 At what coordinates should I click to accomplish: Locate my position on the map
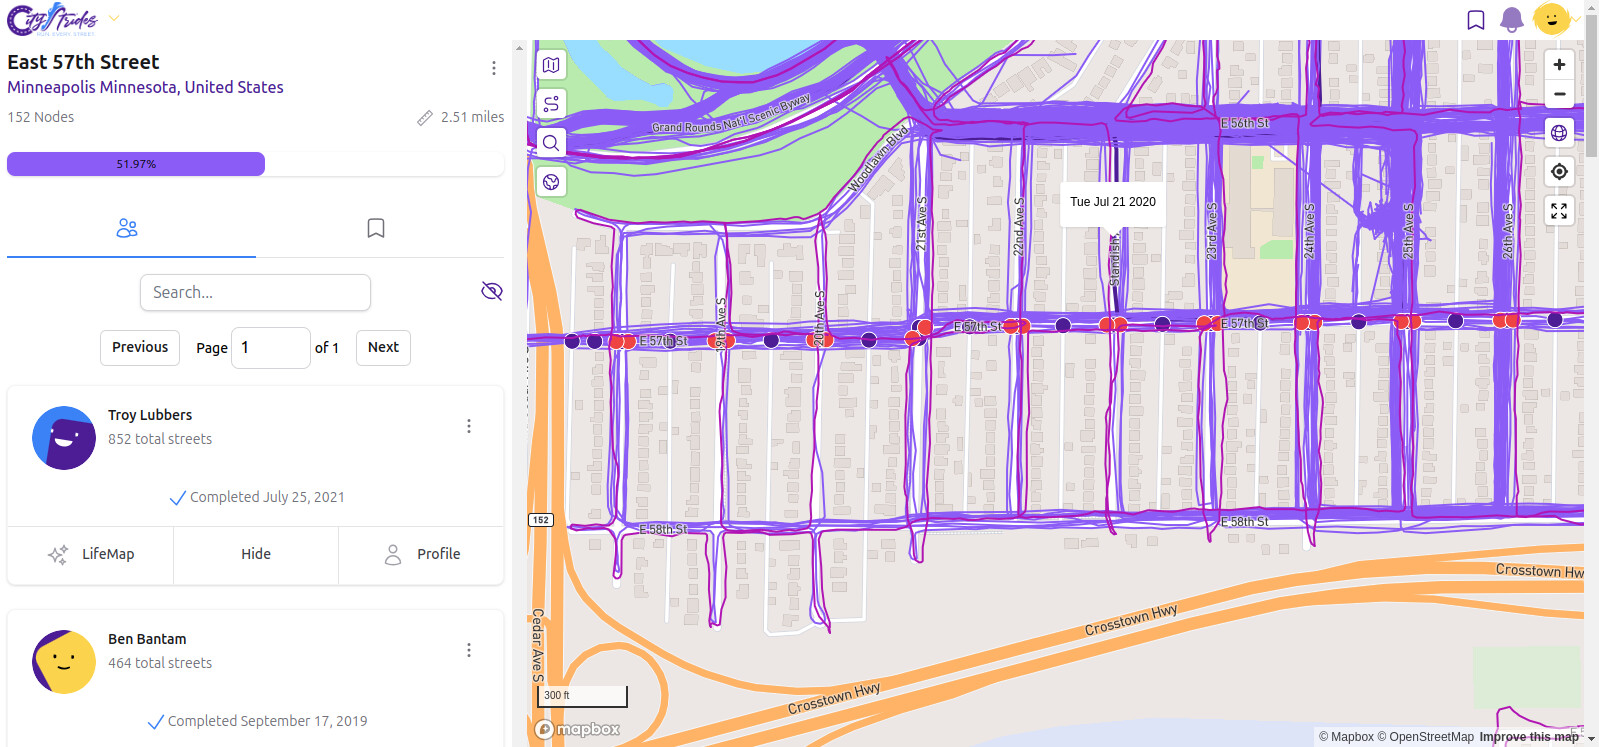click(1559, 172)
